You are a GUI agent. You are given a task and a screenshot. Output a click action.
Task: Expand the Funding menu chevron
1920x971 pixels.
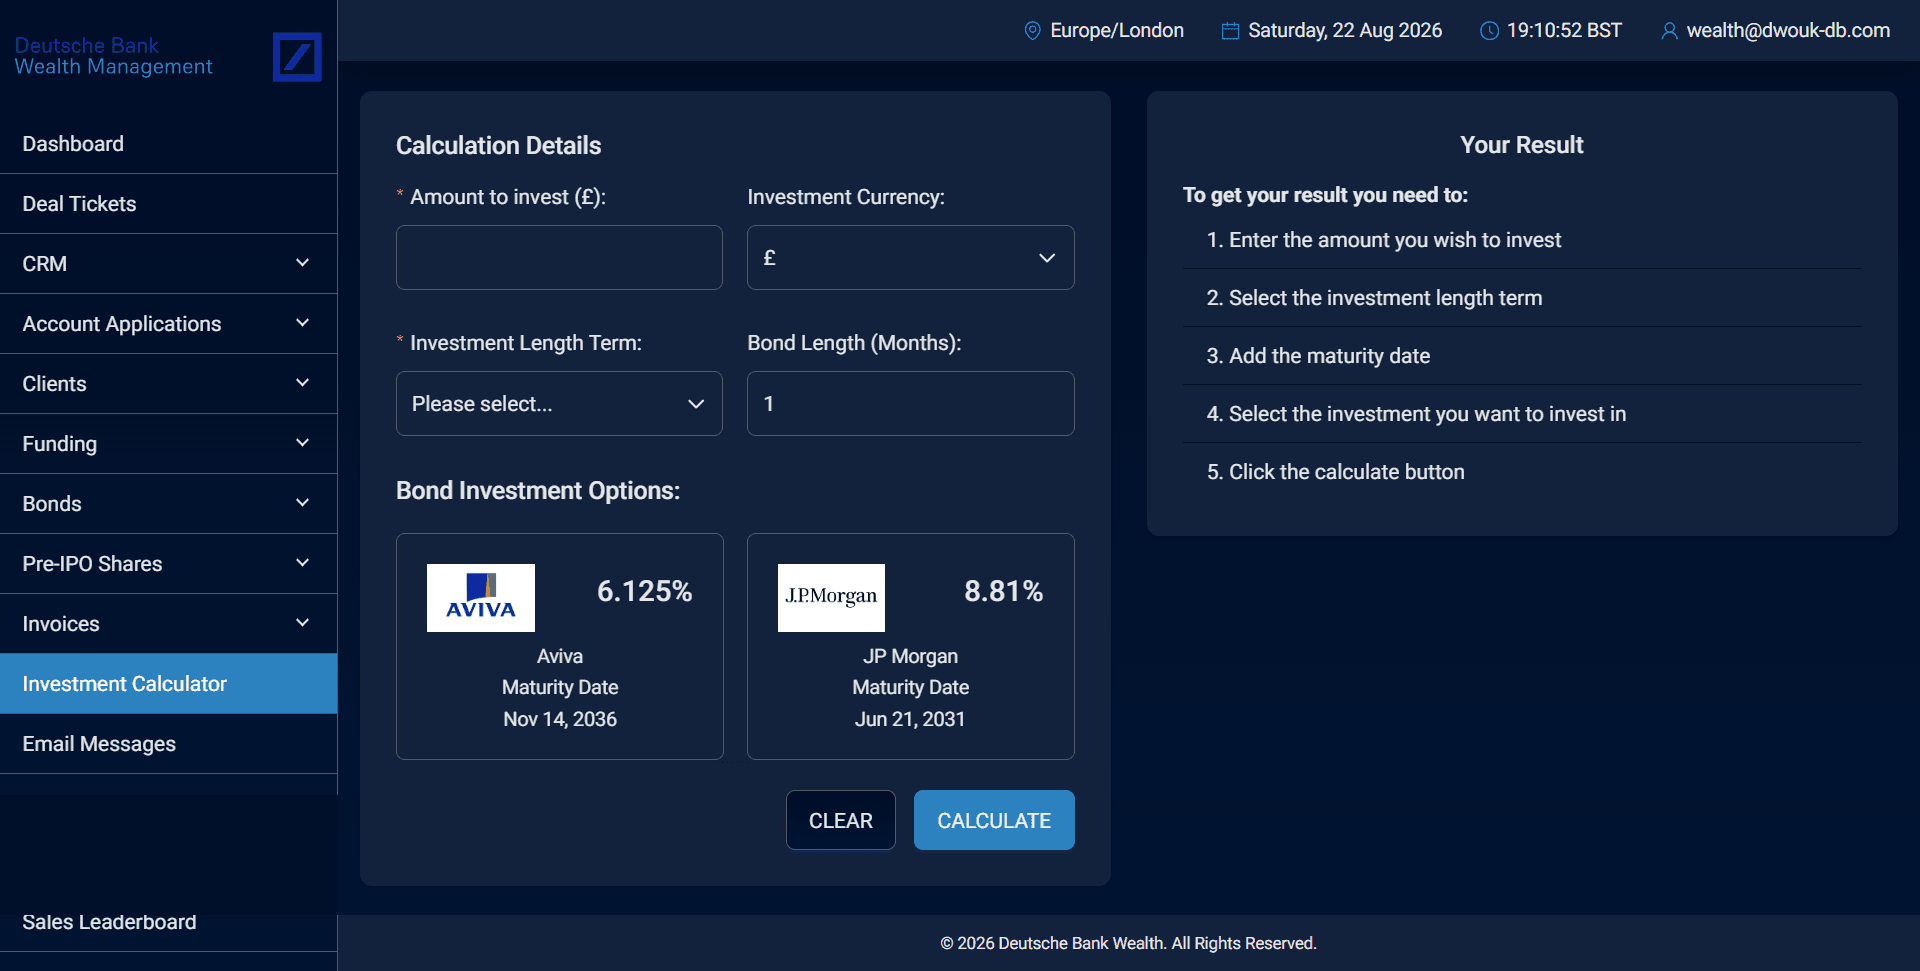point(303,443)
